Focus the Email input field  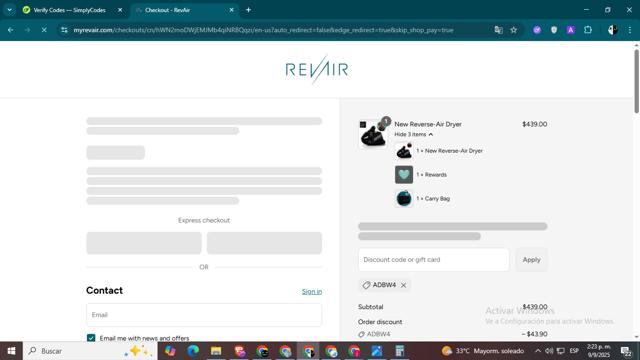click(204, 315)
